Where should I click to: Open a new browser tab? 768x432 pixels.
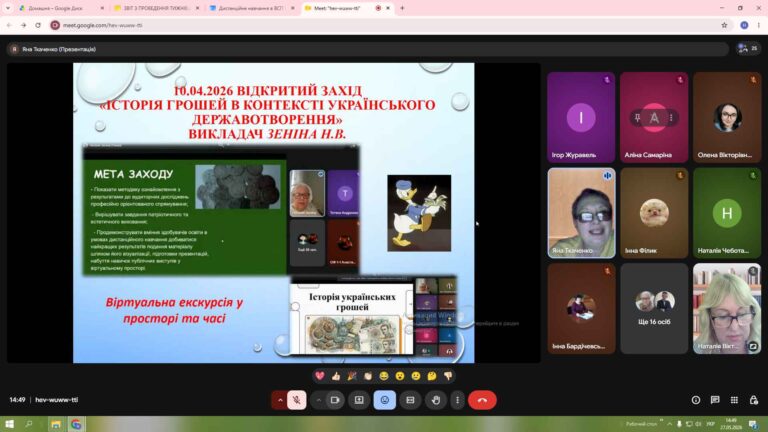tap(402, 8)
